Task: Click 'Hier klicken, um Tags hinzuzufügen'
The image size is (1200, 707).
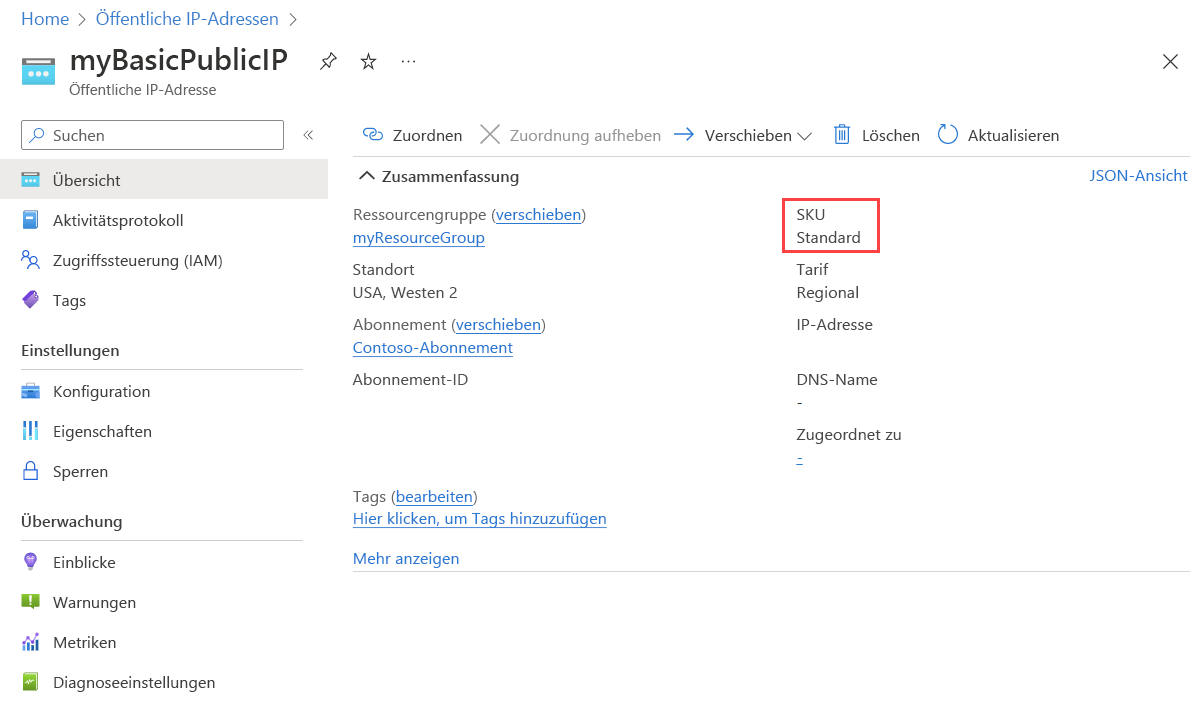Action: click(480, 518)
